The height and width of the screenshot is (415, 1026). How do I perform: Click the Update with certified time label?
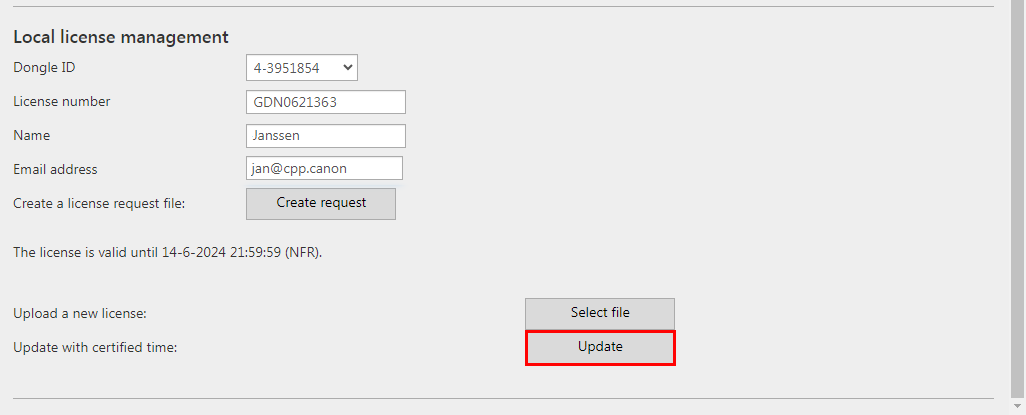(x=95, y=348)
